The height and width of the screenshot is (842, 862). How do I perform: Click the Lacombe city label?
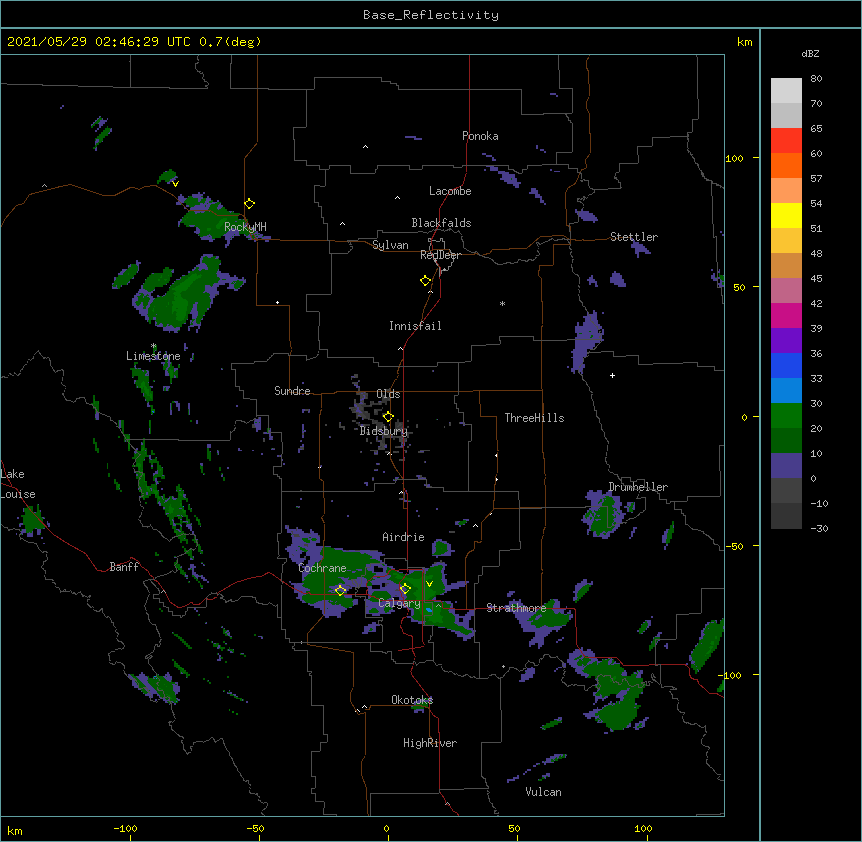(x=450, y=191)
